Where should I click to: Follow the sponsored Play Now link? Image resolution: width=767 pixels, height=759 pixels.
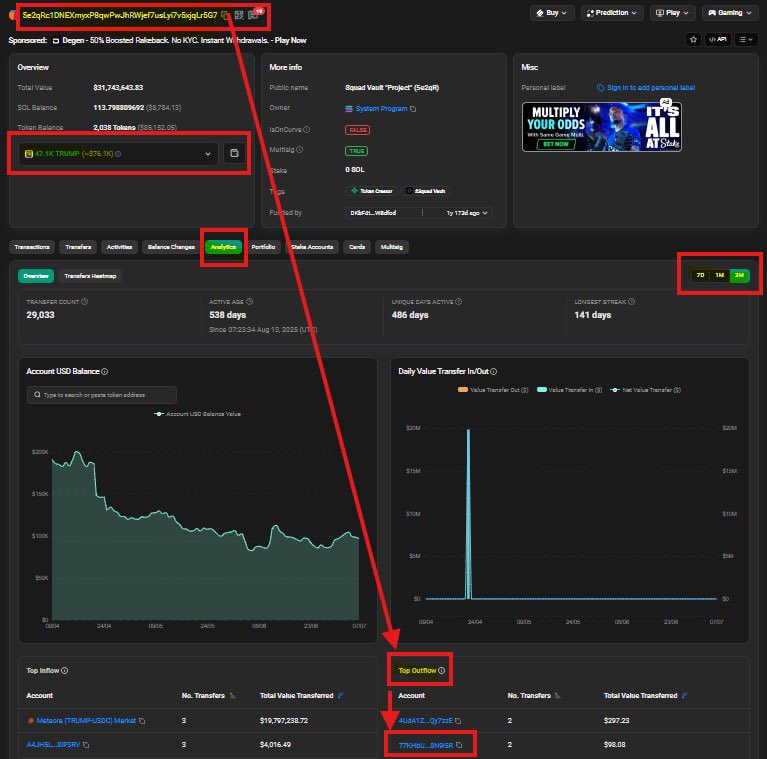coord(291,40)
